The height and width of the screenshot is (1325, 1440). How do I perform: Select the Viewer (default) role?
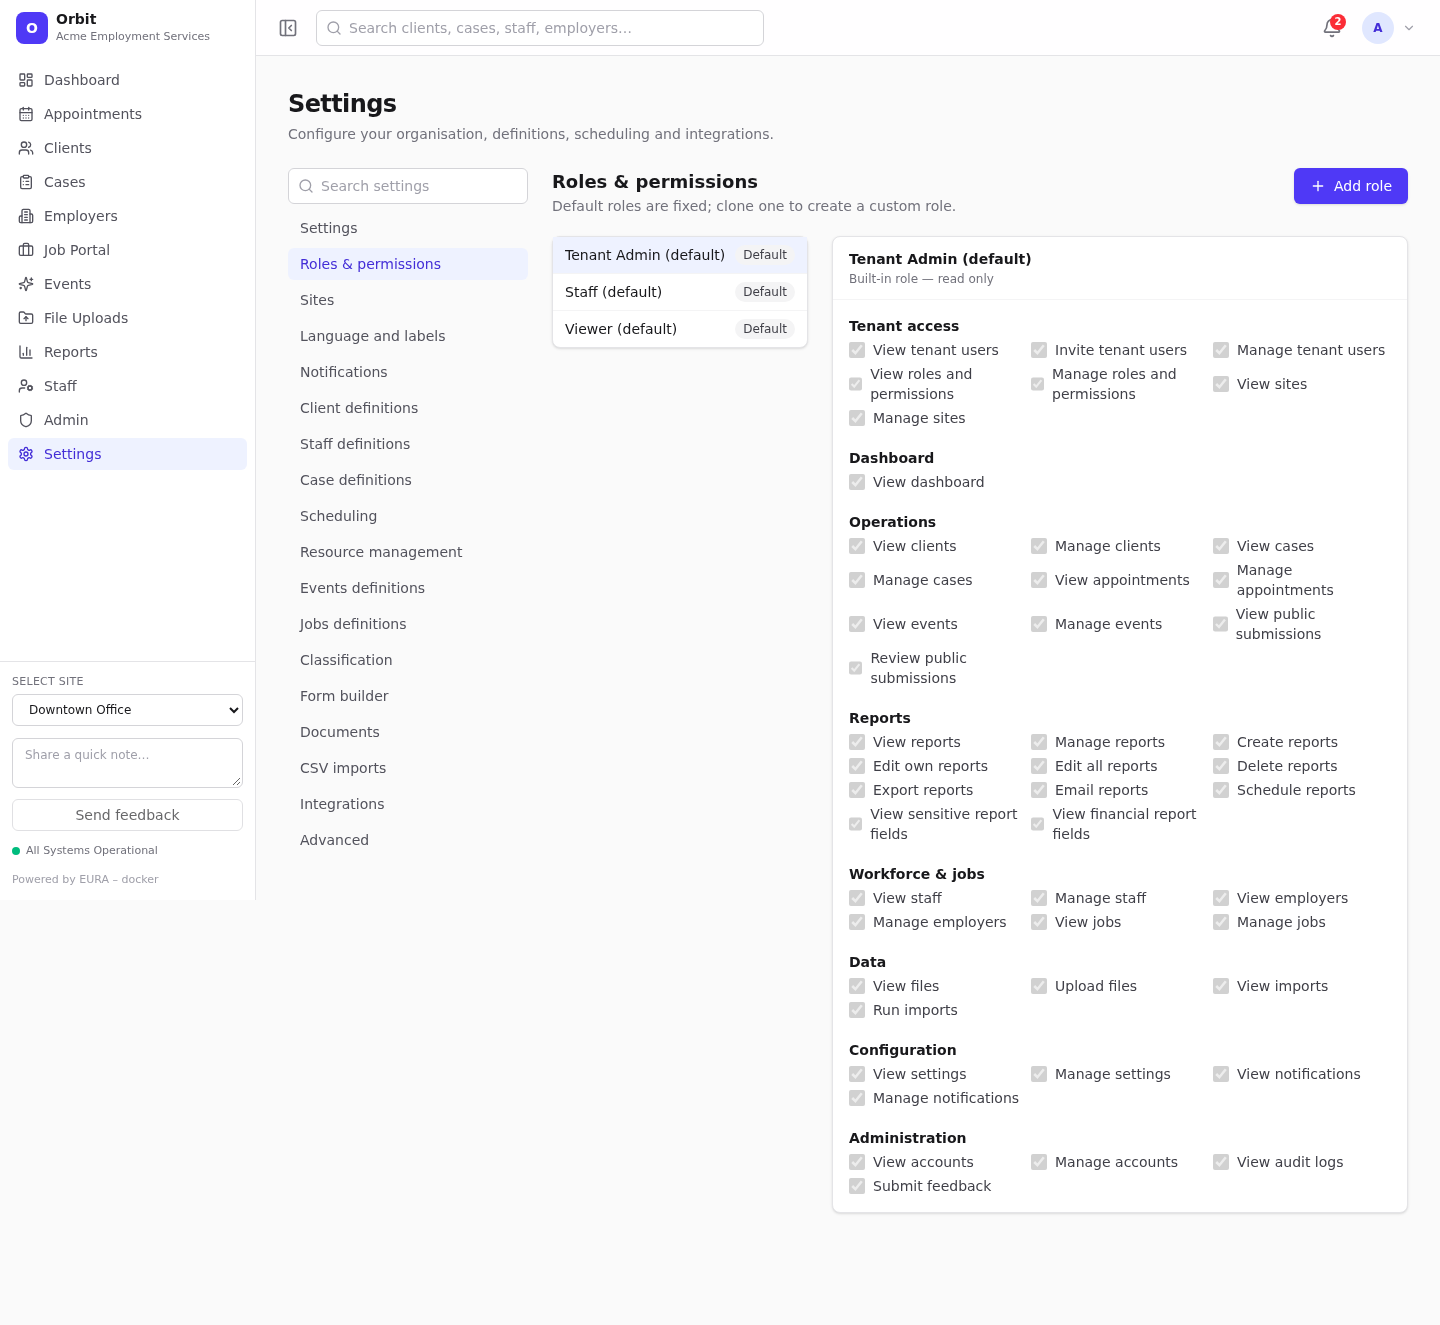click(680, 329)
